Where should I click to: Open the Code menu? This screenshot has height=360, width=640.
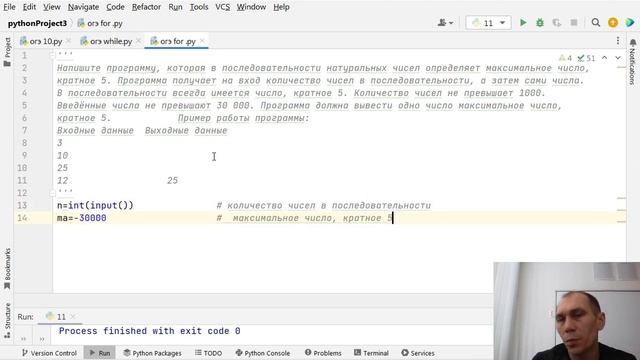pos(115,7)
